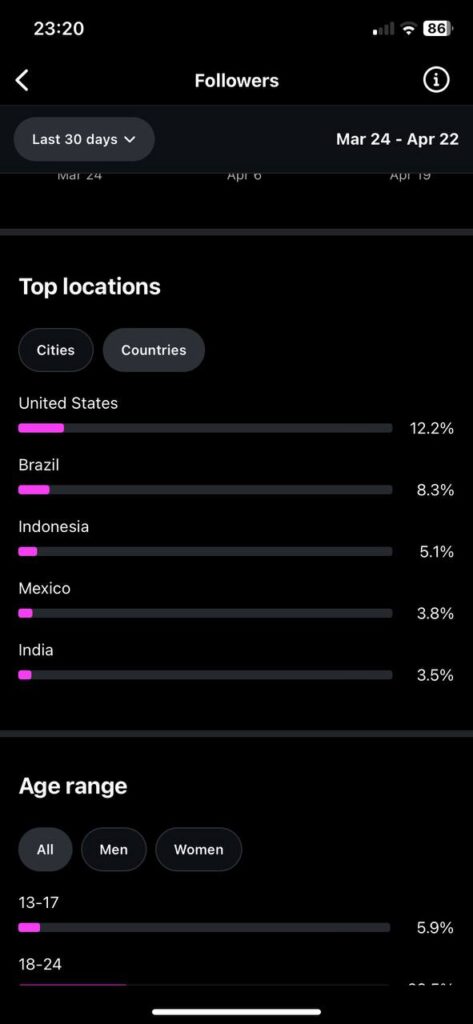The image size is (473, 1024).
Task: Tap the battery indicator showing 86
Action: click(438, 29)
